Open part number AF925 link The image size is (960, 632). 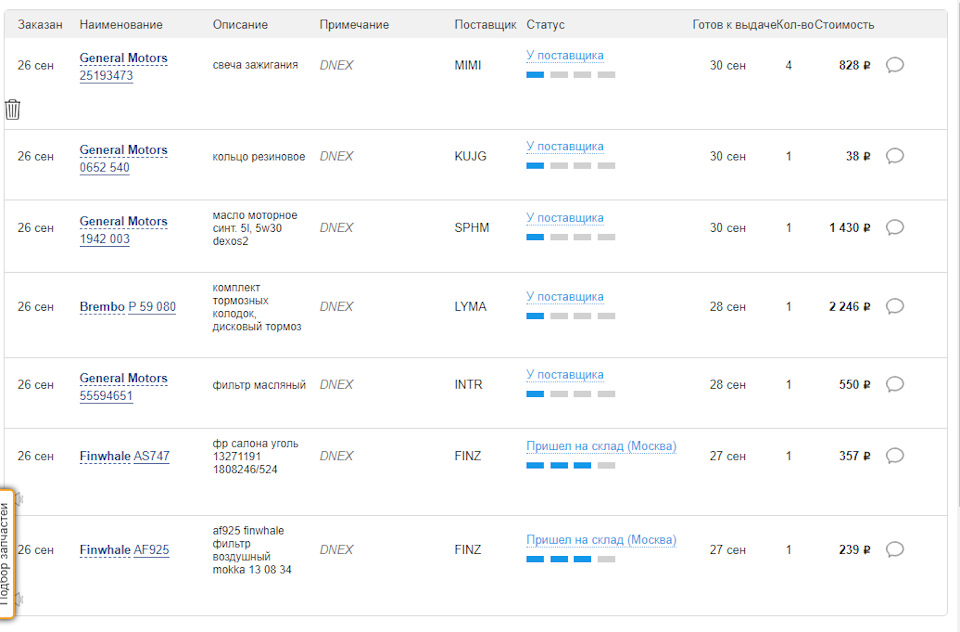151,550
